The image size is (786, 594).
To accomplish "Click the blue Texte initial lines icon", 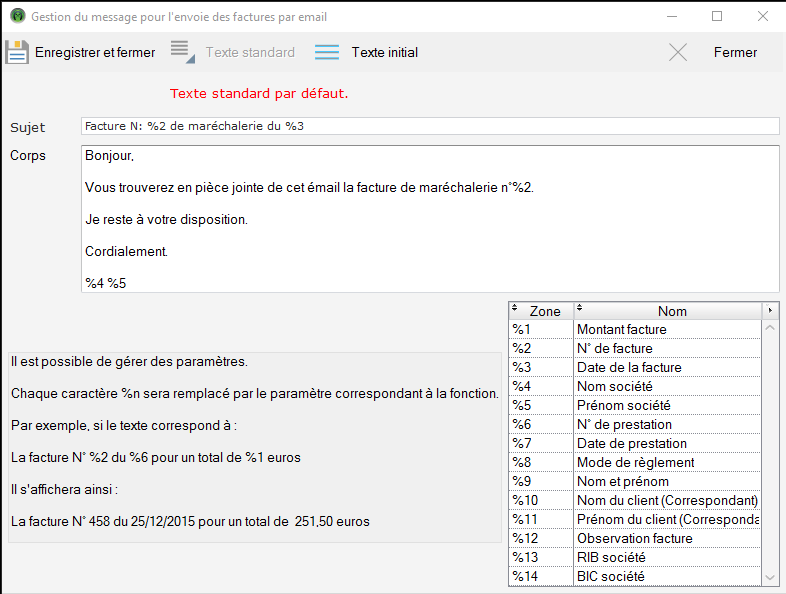I will click(327, 52).
